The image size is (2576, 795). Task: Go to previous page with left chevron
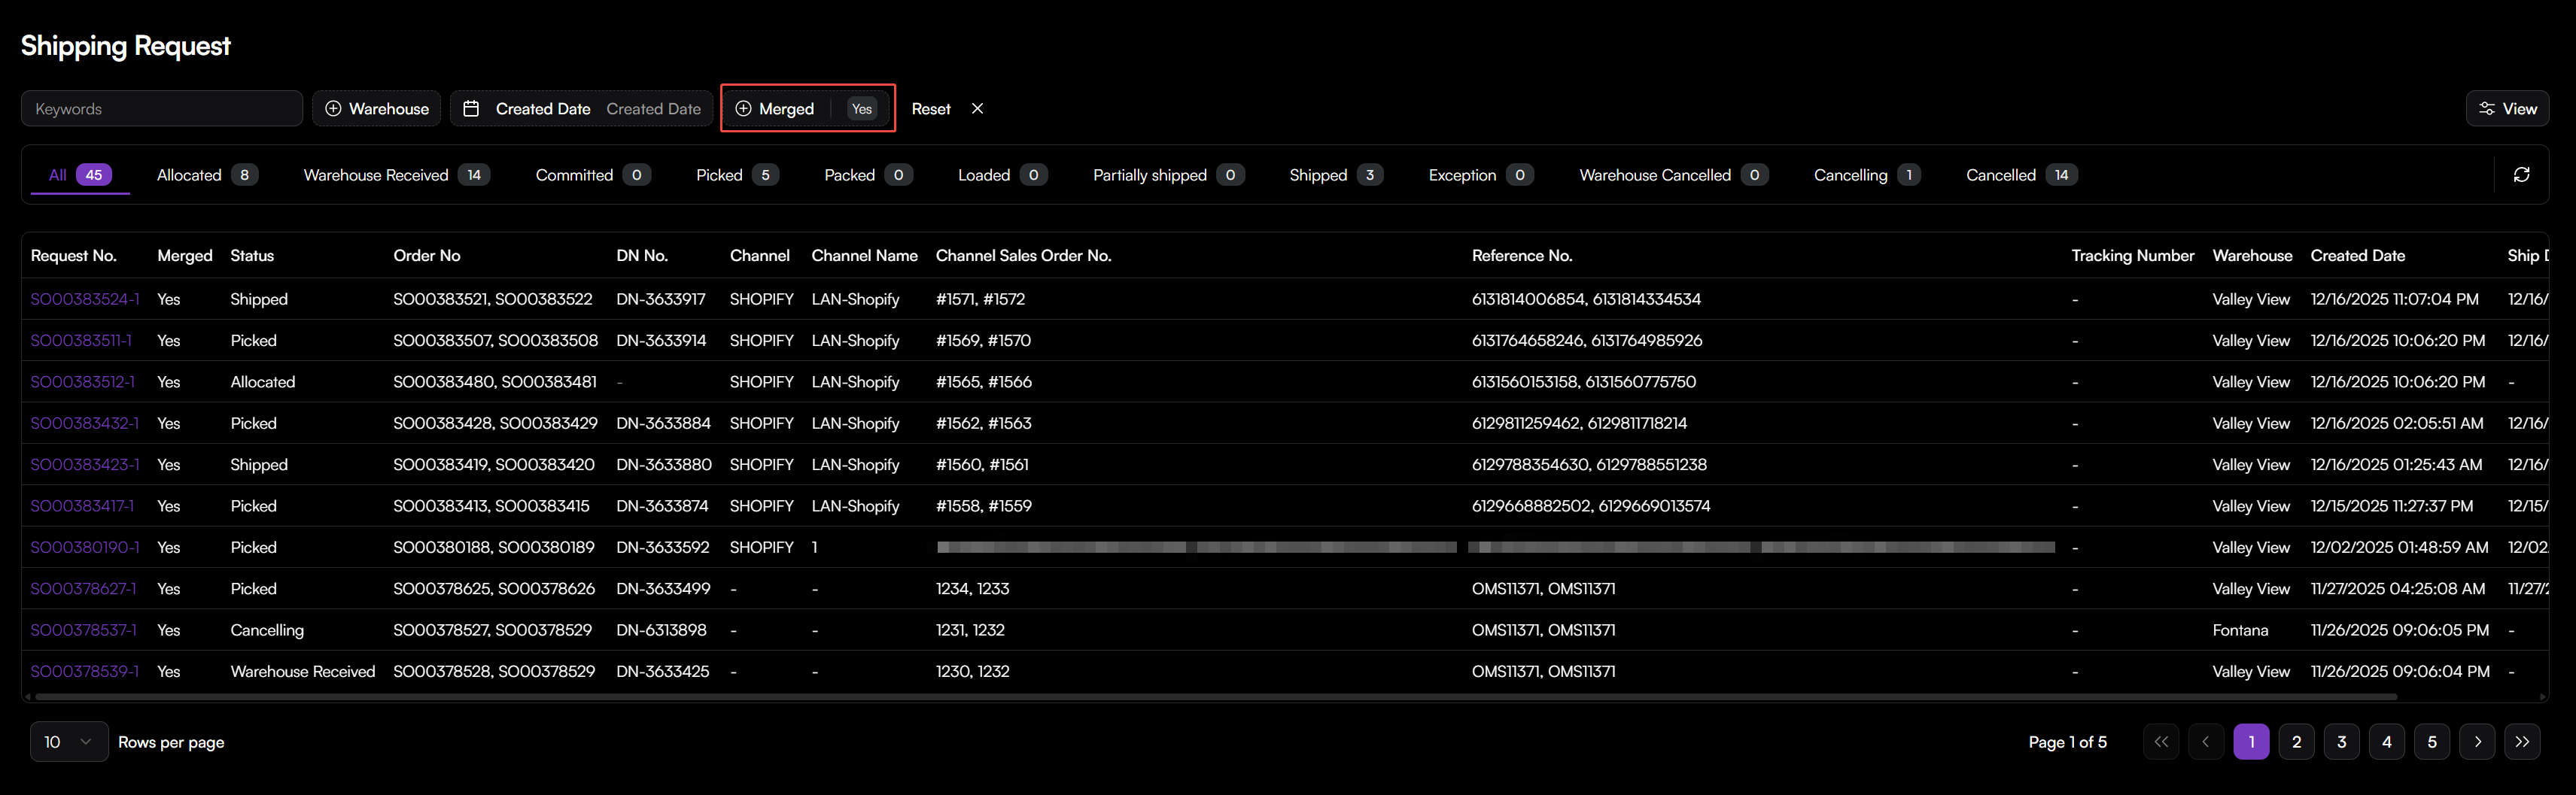pyautogui.click(x=2205, y=742)
